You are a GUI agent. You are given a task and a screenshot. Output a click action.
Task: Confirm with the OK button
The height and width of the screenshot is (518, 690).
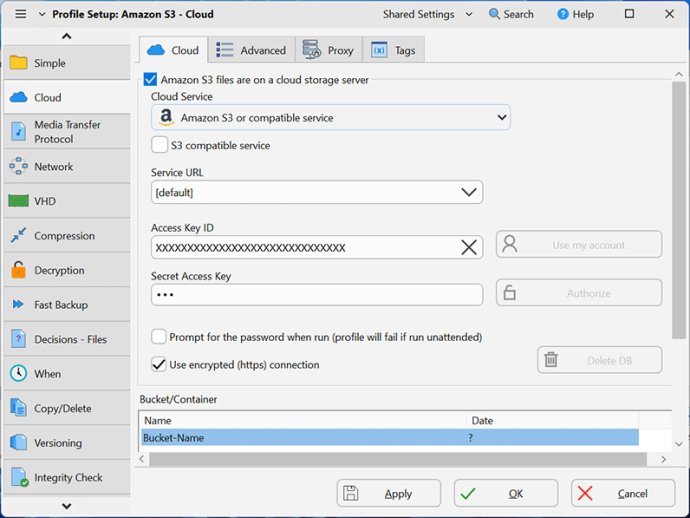pos(506,493)
